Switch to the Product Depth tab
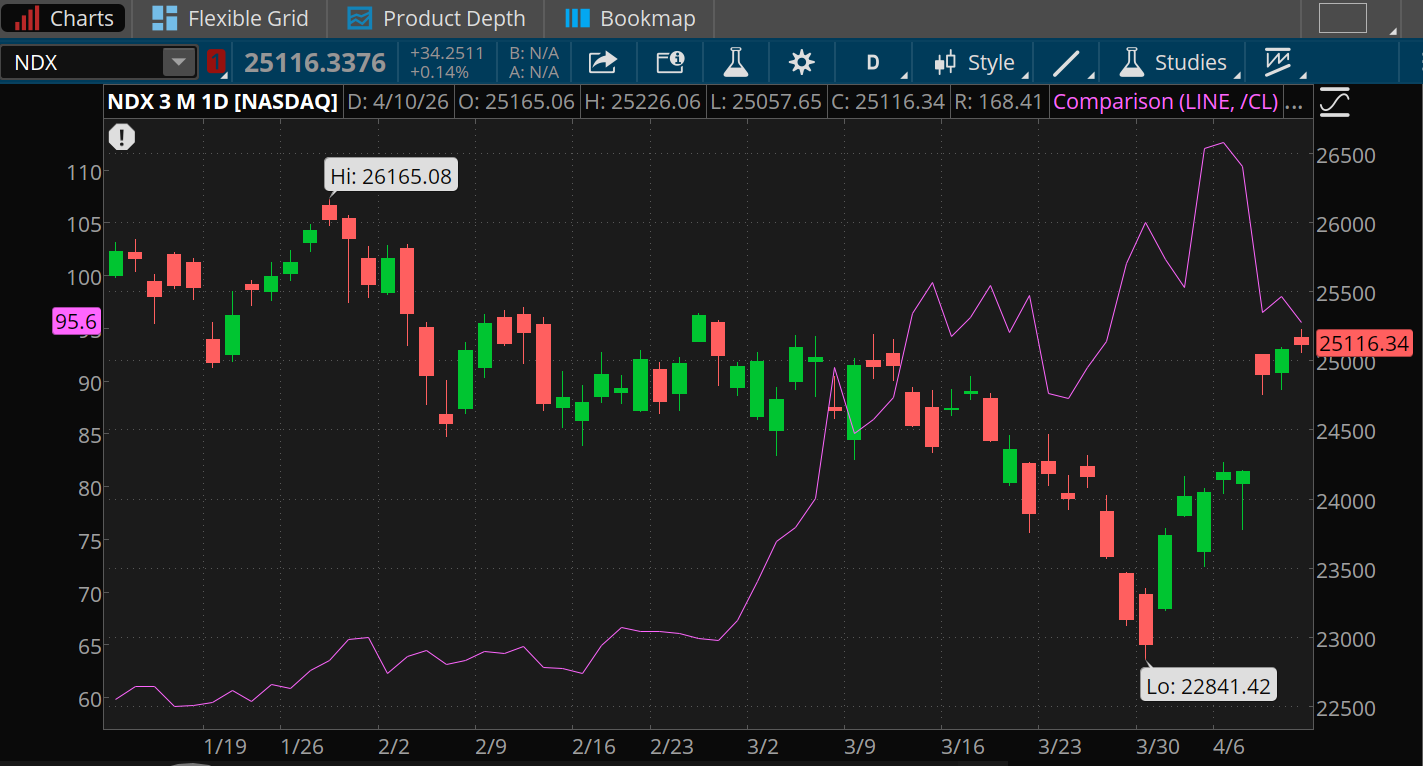 [436, 18]
